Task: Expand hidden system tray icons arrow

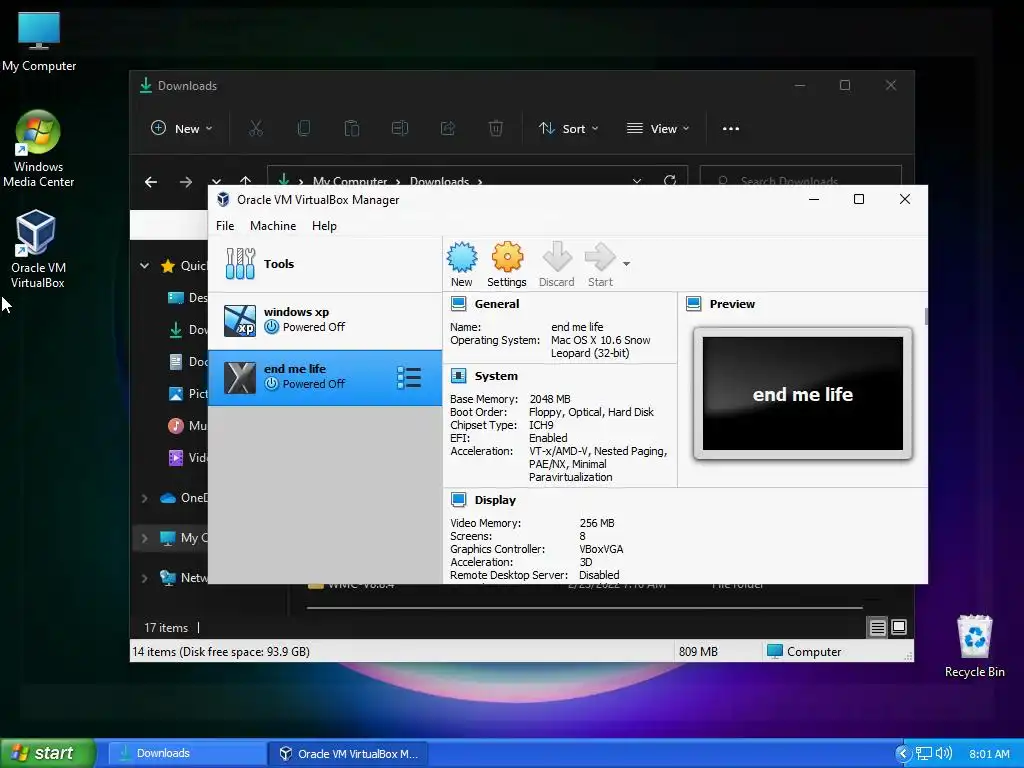Action: [x=903, y=754]
